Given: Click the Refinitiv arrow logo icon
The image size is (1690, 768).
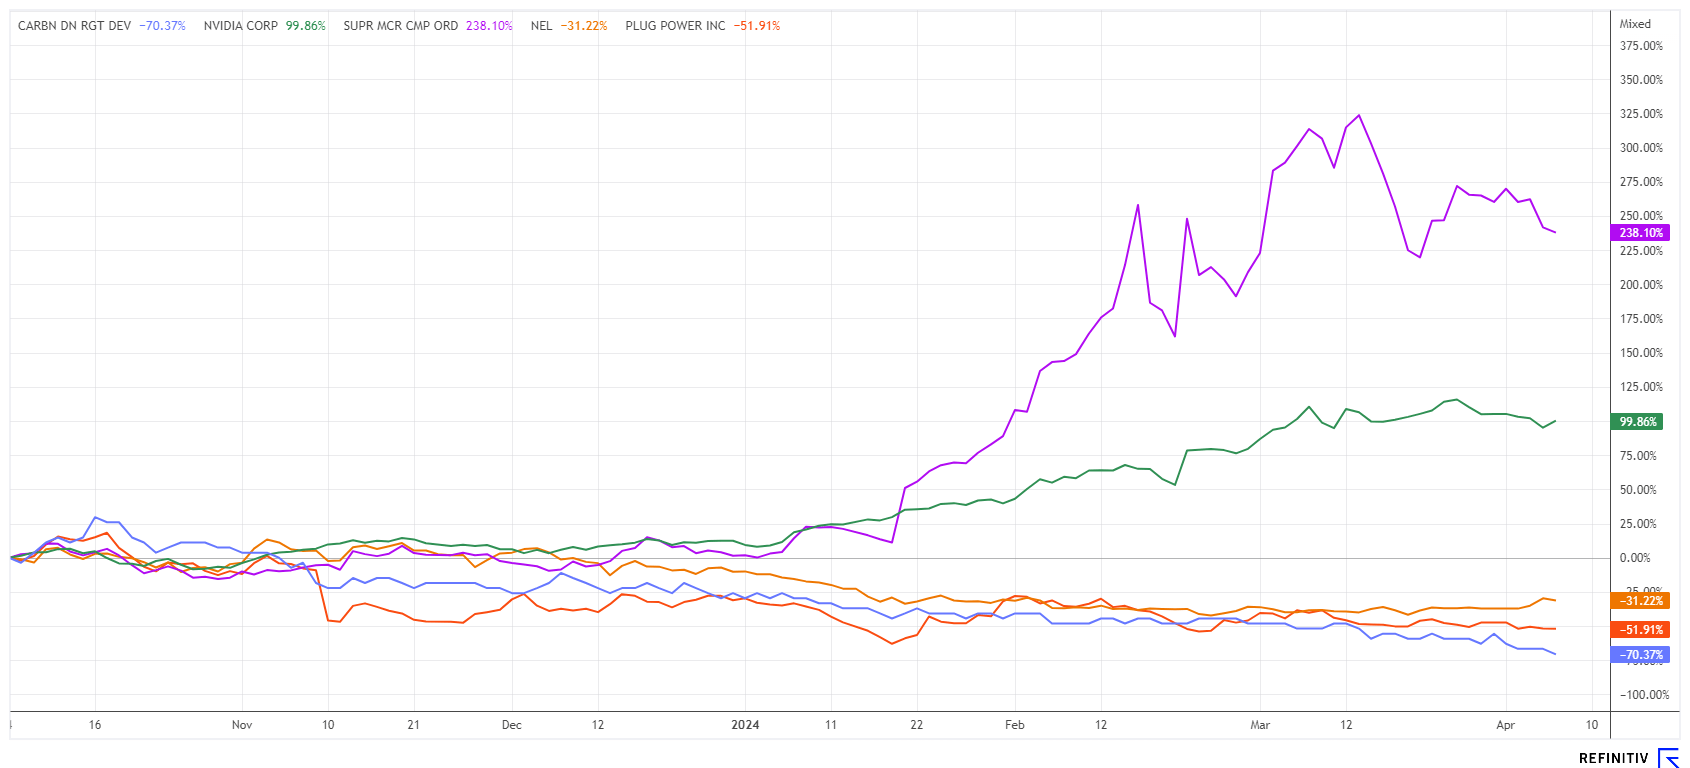Looking at the screenshot, I should [x=1668, y=758].
